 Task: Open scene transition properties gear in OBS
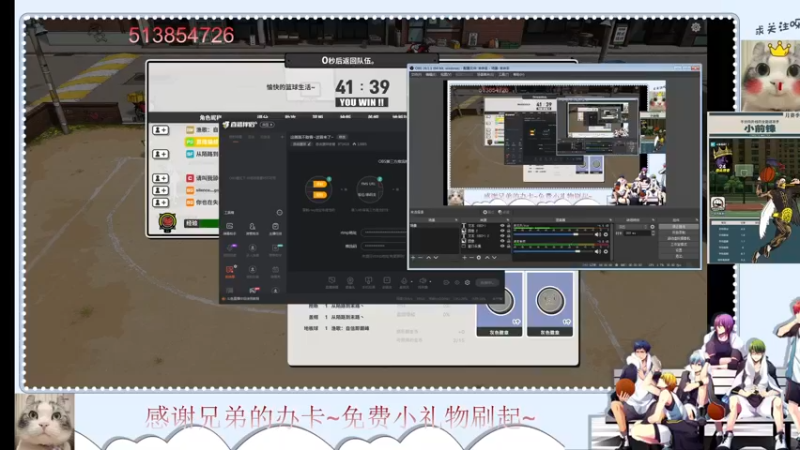[x=653, y=227]
